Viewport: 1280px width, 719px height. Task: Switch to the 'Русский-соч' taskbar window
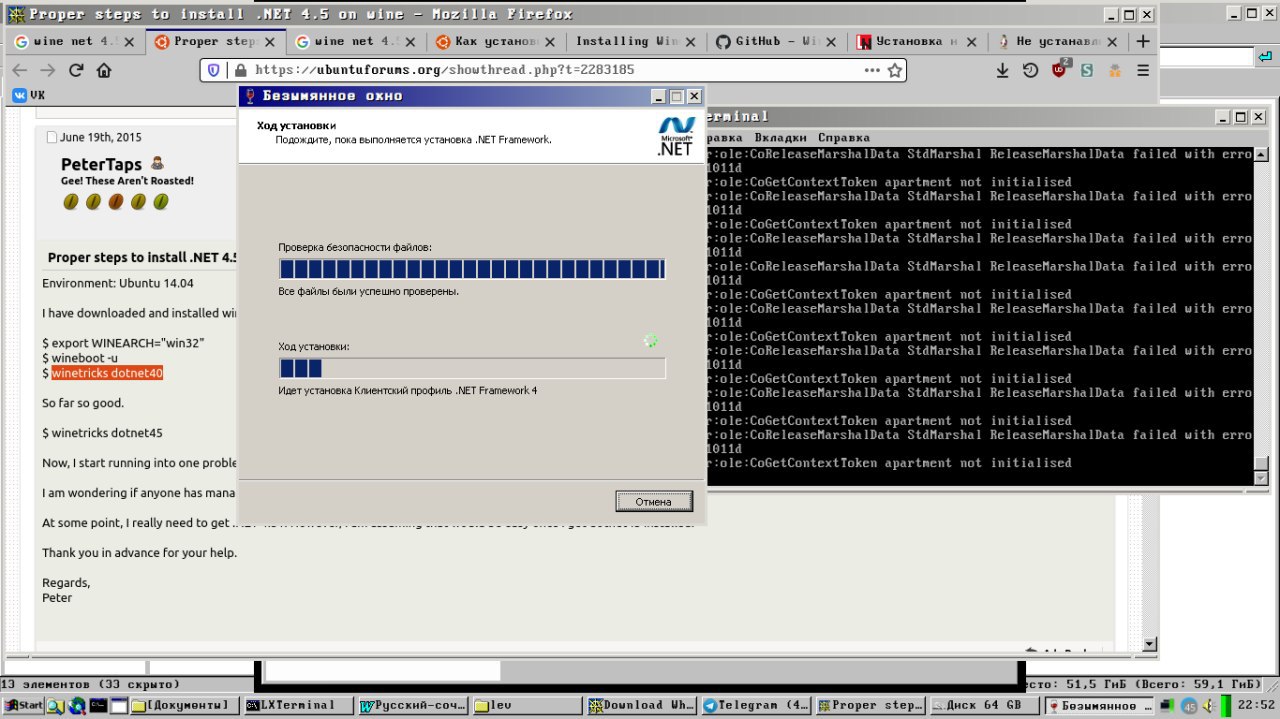tap(413, 705)
